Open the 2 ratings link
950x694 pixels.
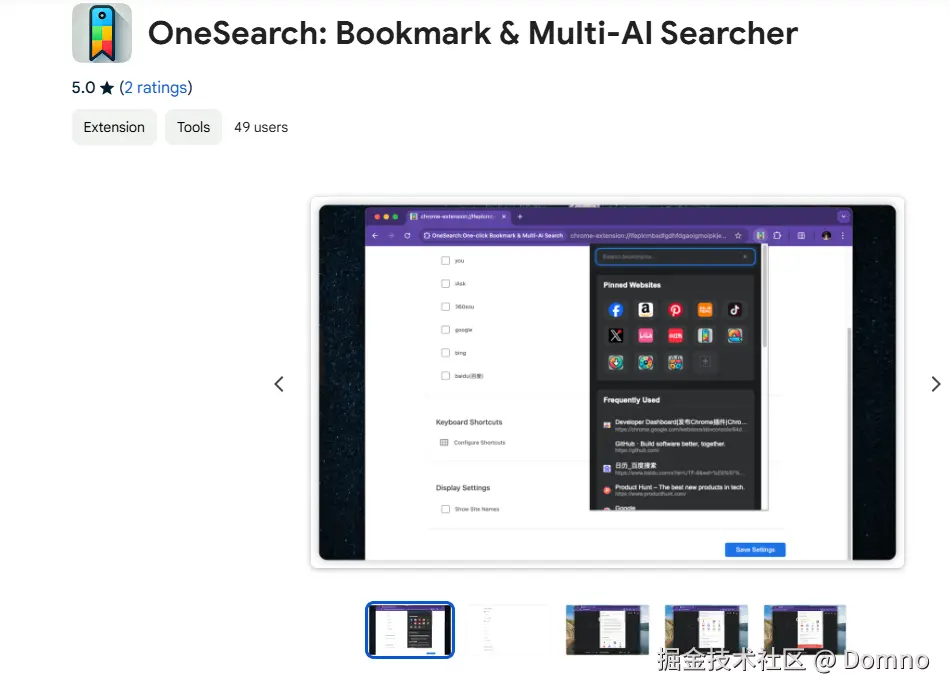[156, 88]
